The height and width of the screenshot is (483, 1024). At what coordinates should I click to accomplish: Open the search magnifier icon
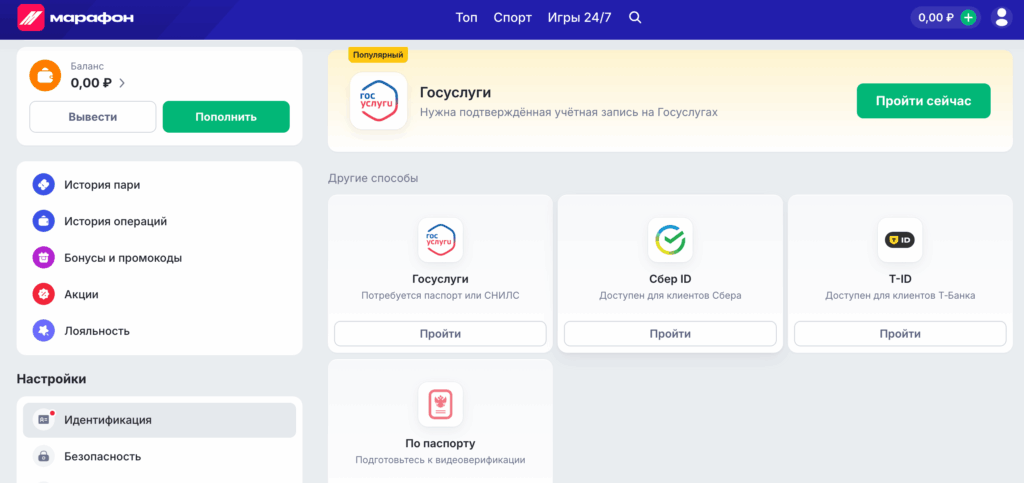pyautogui.click(x=635, y=18)
